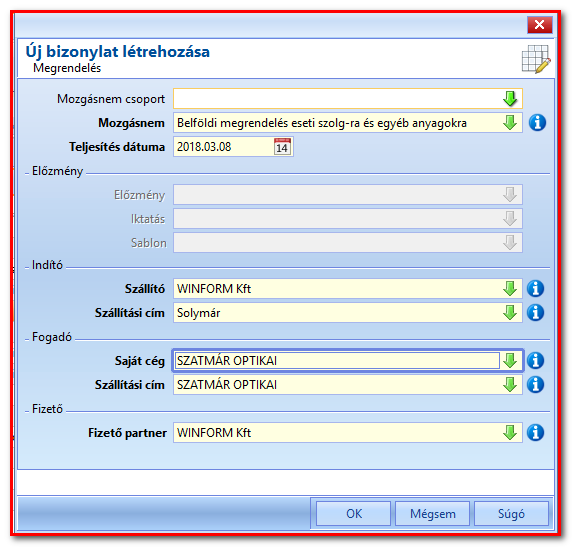572x547 pixels.
Task: Show info for the Mozgásnem field
Action: pos(537,123)
